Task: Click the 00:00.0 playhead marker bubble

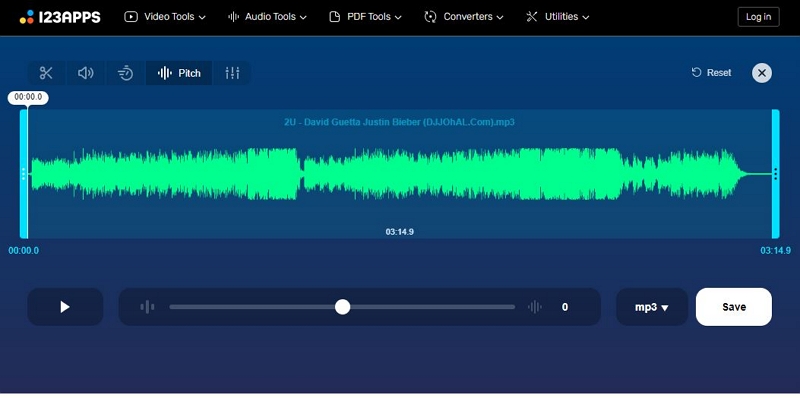Action: pyautogui.click(x=28, y=97)
